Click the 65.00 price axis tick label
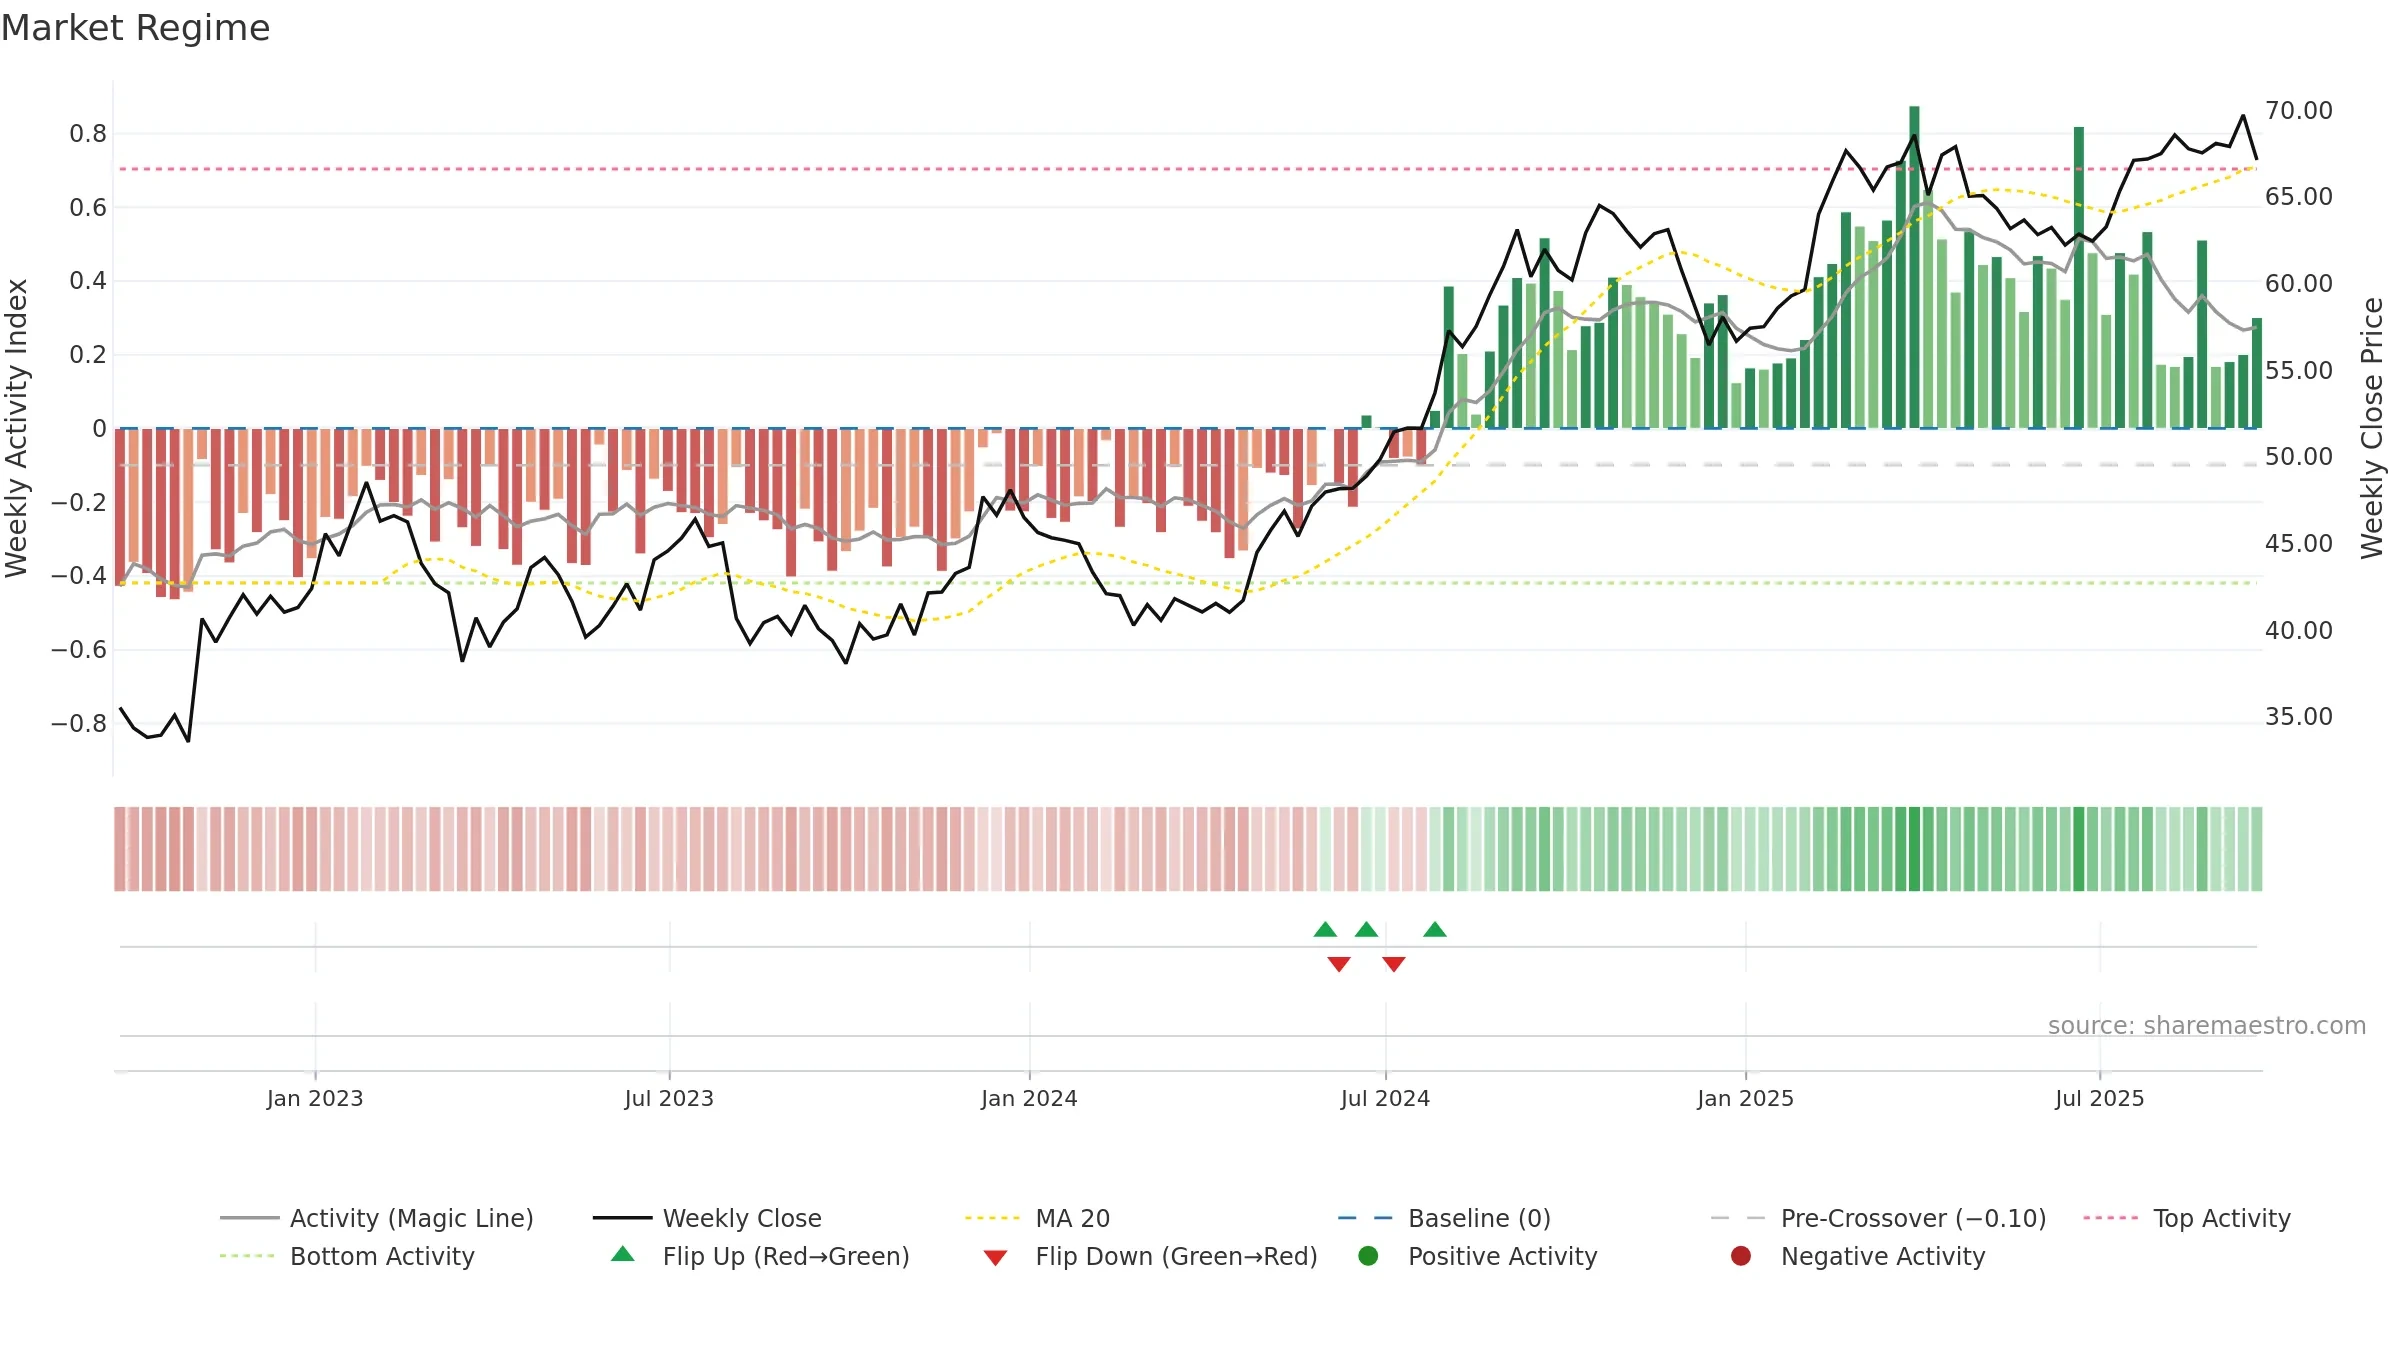The image size is (2400, 1350). coord(2298,196)
